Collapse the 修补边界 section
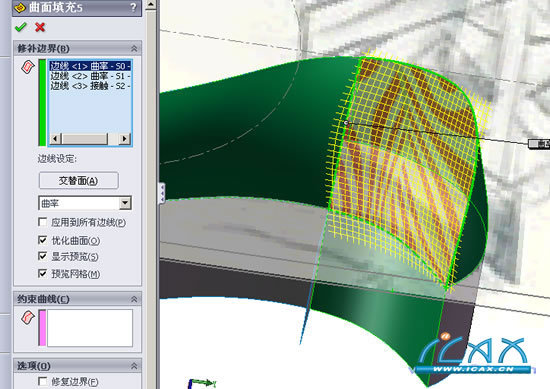The height and width of the screenshot is (389, 550). [x=134, y=48]
